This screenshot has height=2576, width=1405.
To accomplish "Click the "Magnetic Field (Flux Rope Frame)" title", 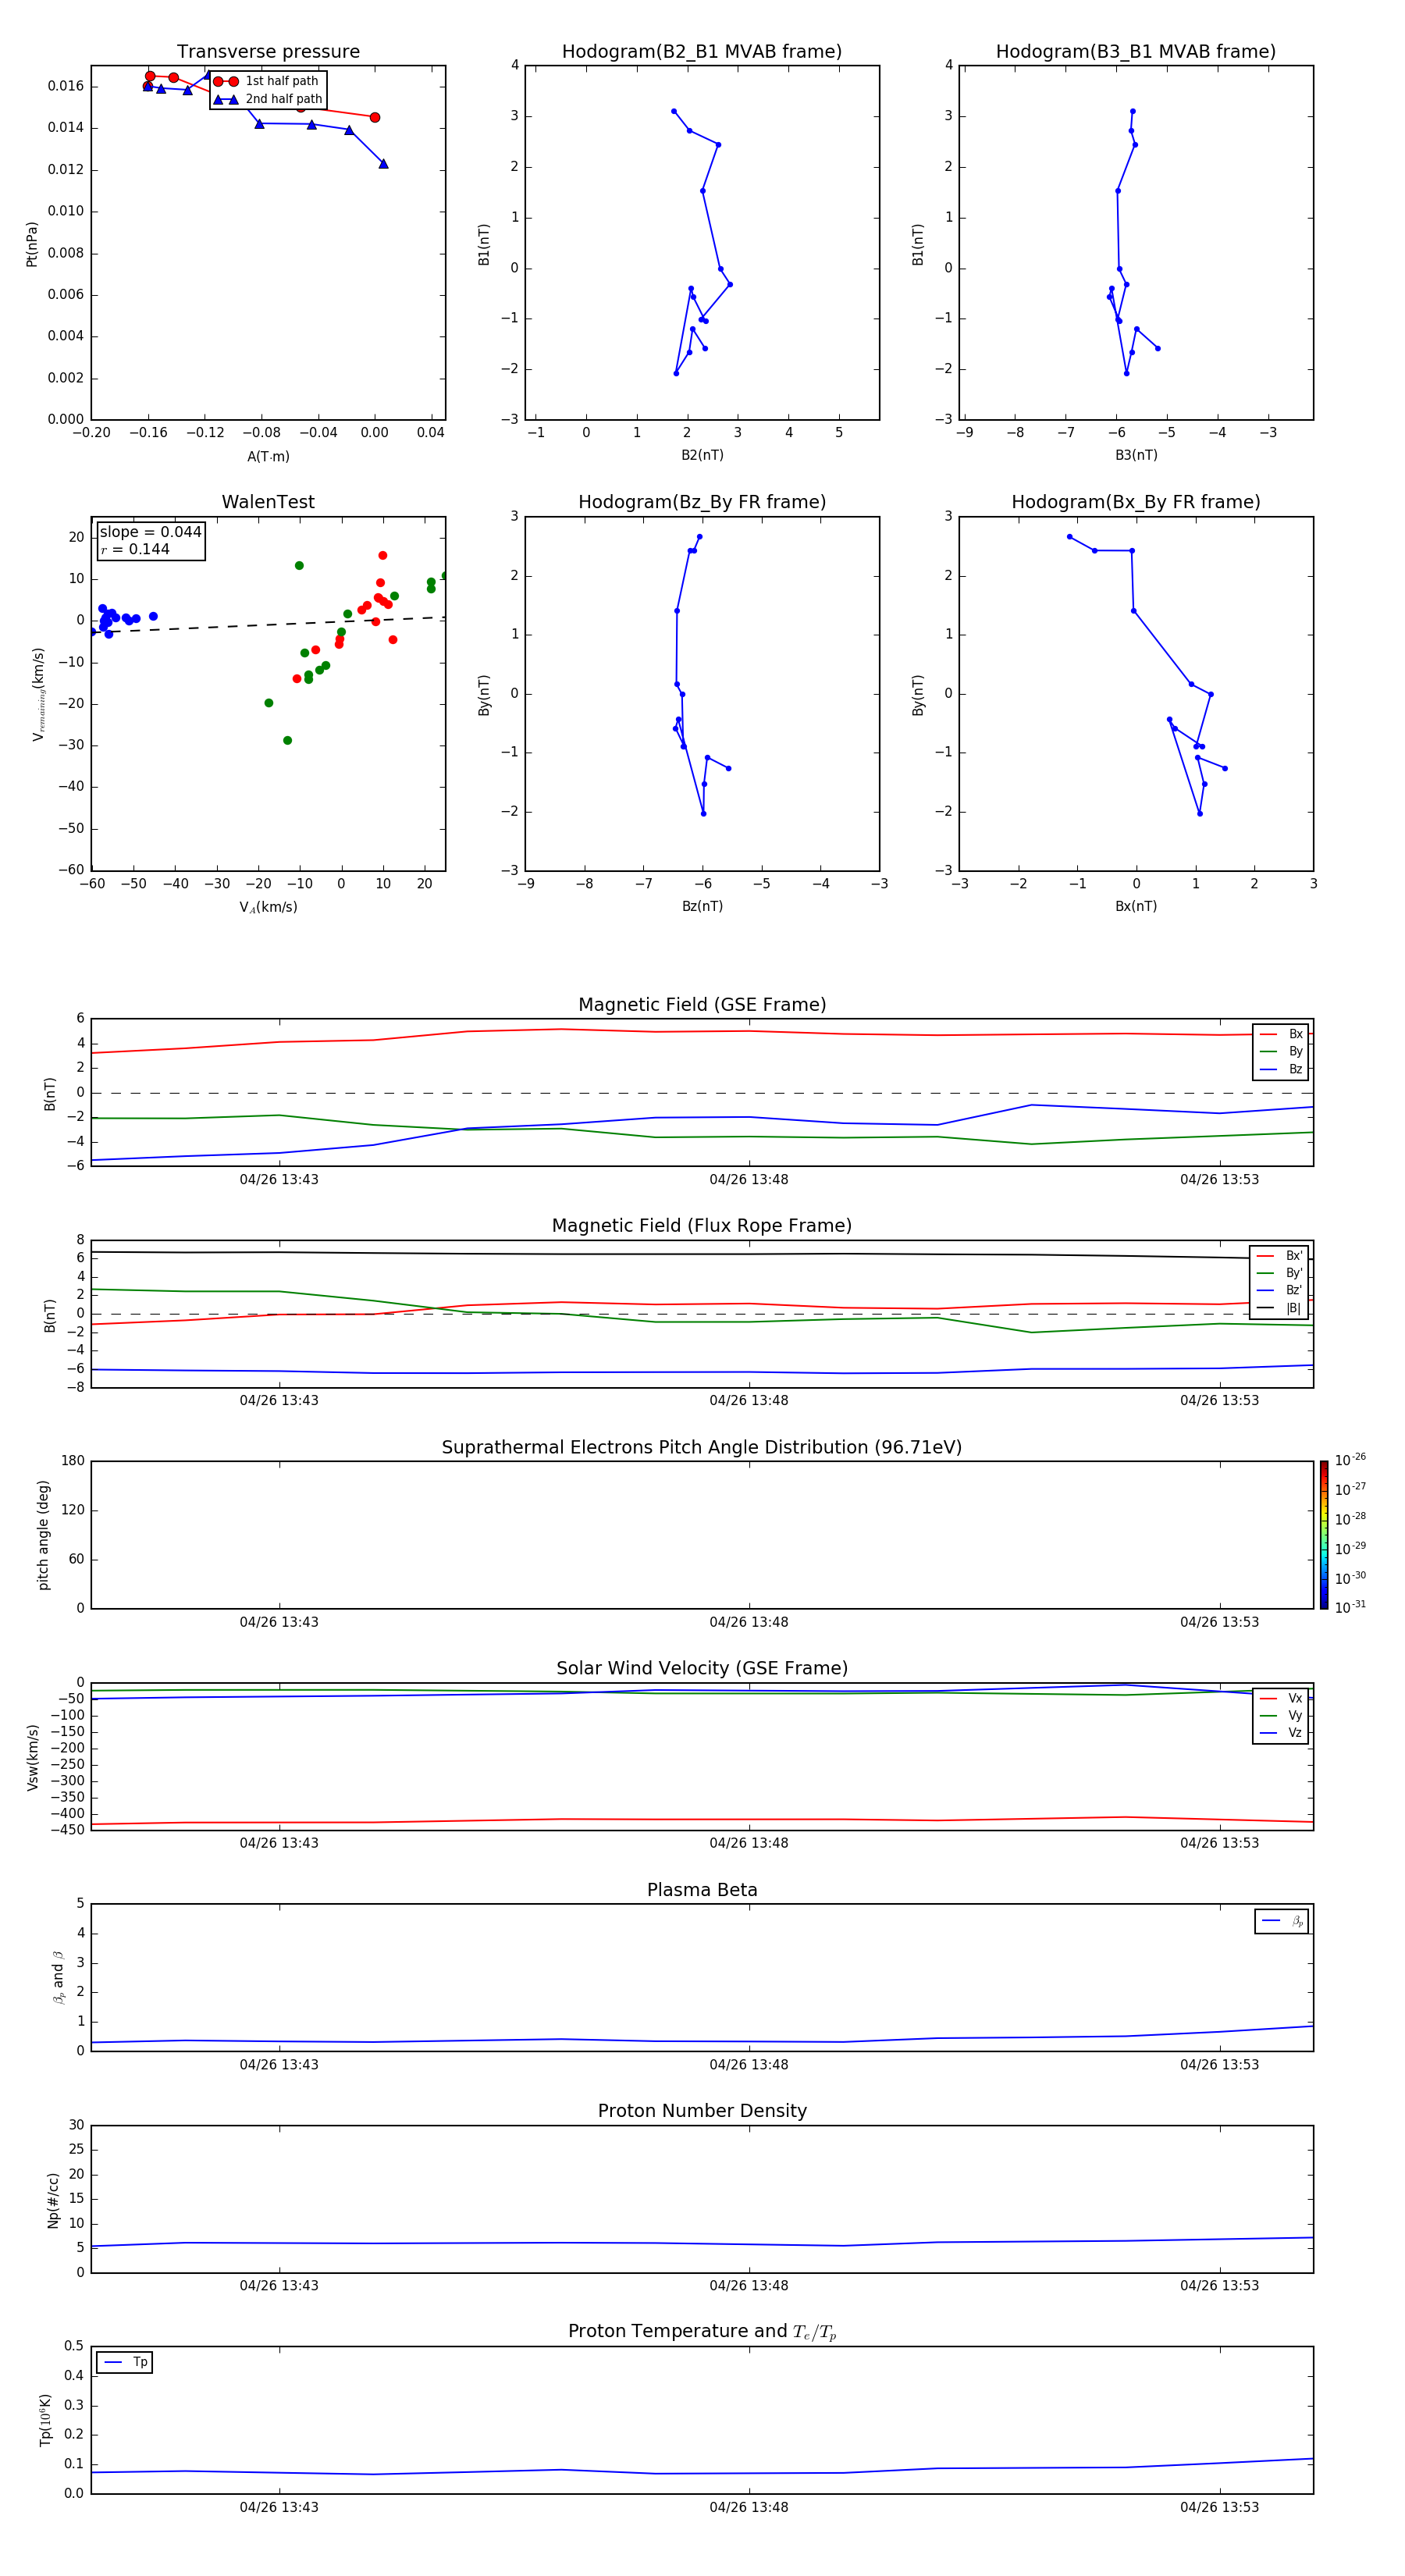I will 702,1226.
